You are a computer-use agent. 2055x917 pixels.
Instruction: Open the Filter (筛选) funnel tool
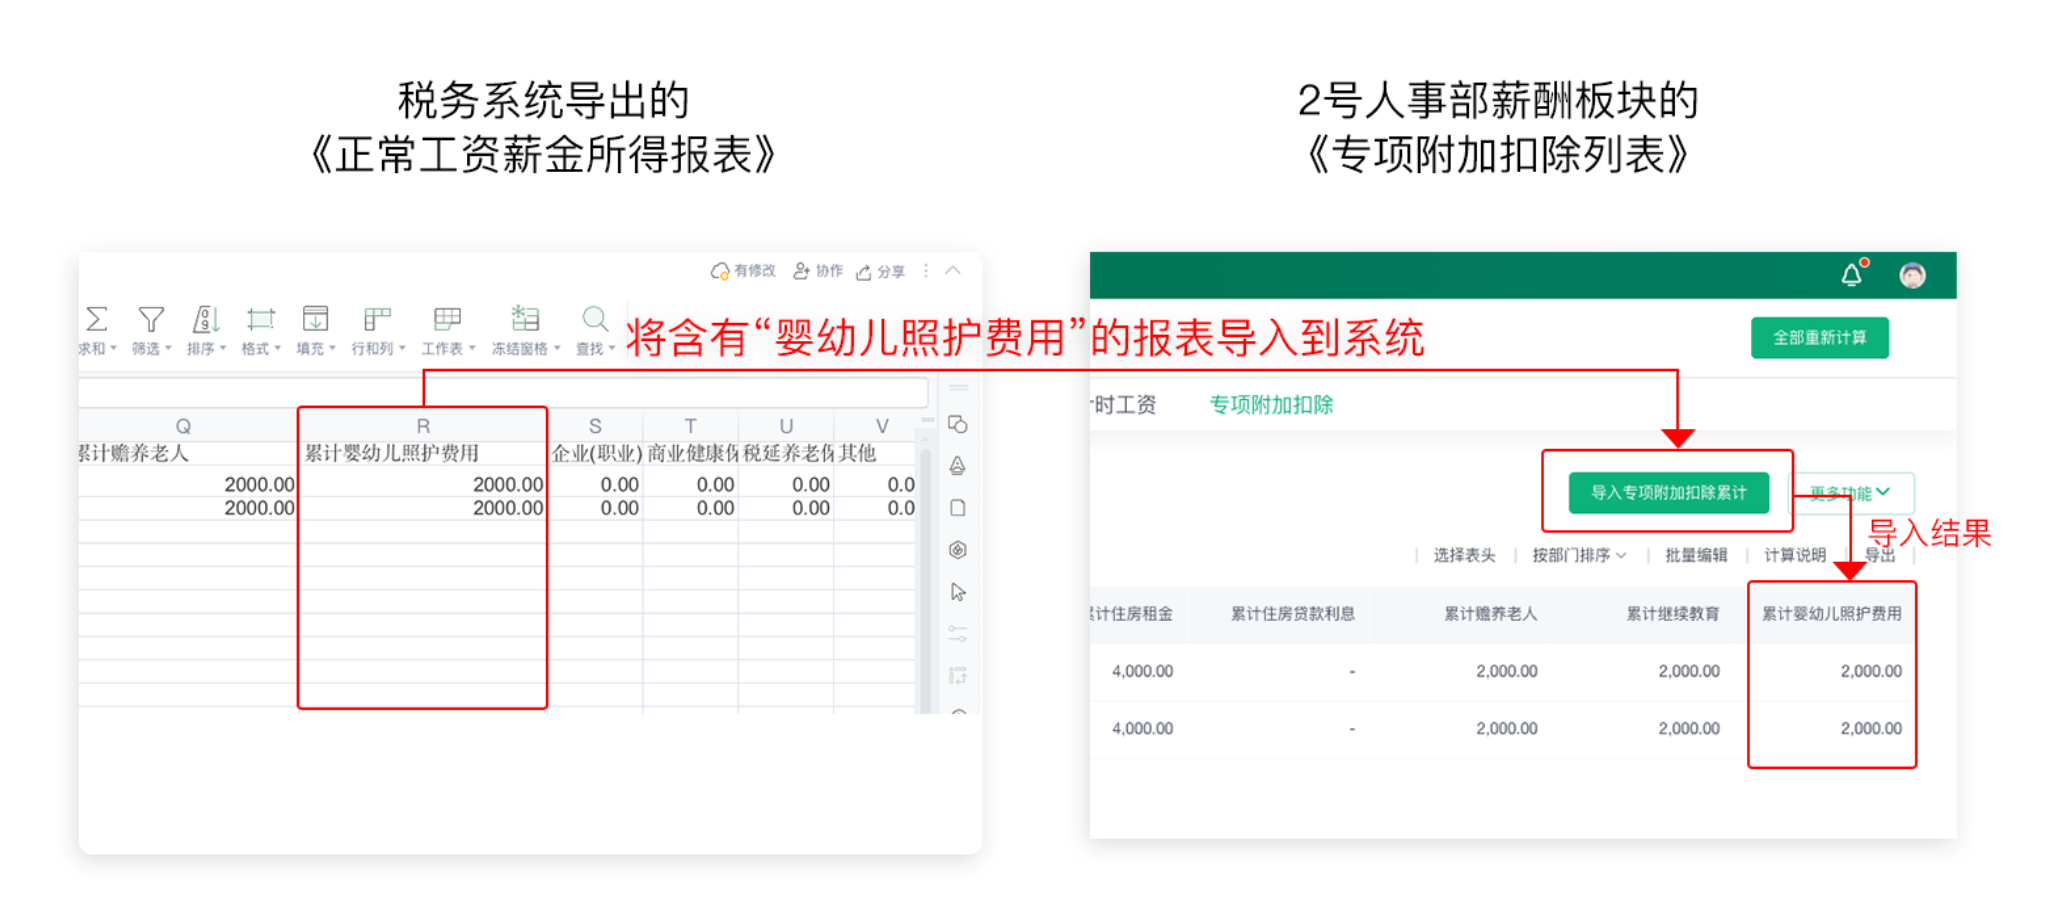tap(151, 320)
